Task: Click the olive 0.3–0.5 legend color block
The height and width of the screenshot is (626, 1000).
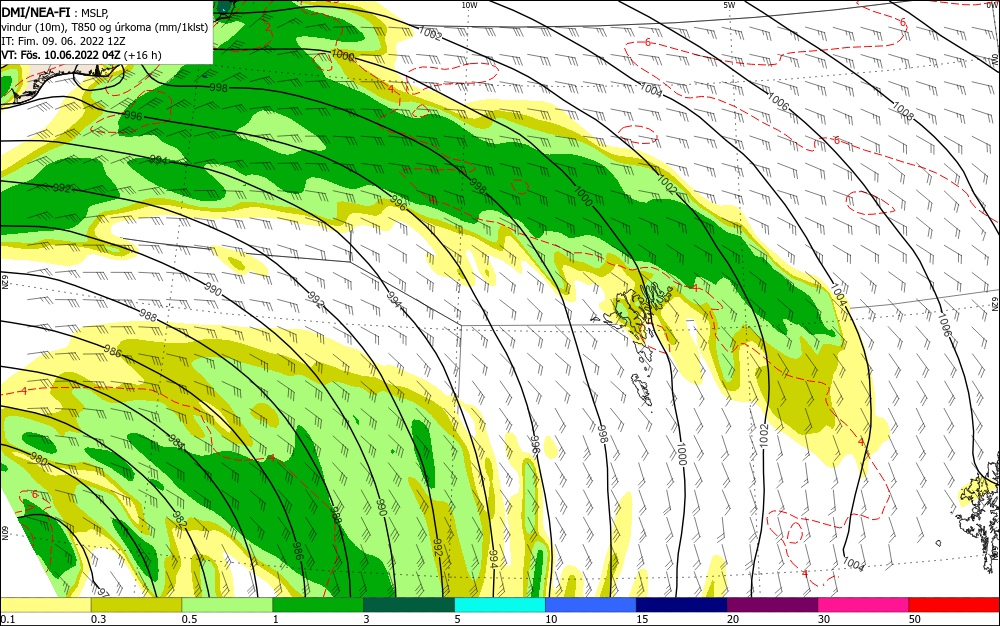Action: (136, 605)
